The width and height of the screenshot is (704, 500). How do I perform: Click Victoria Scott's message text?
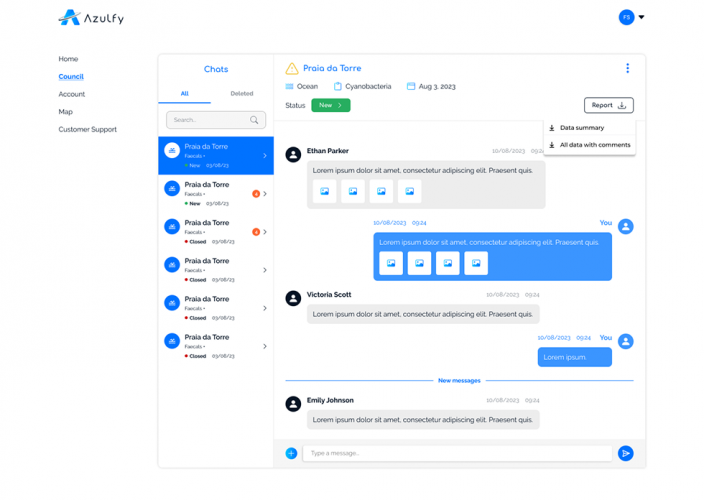point(423,314)
